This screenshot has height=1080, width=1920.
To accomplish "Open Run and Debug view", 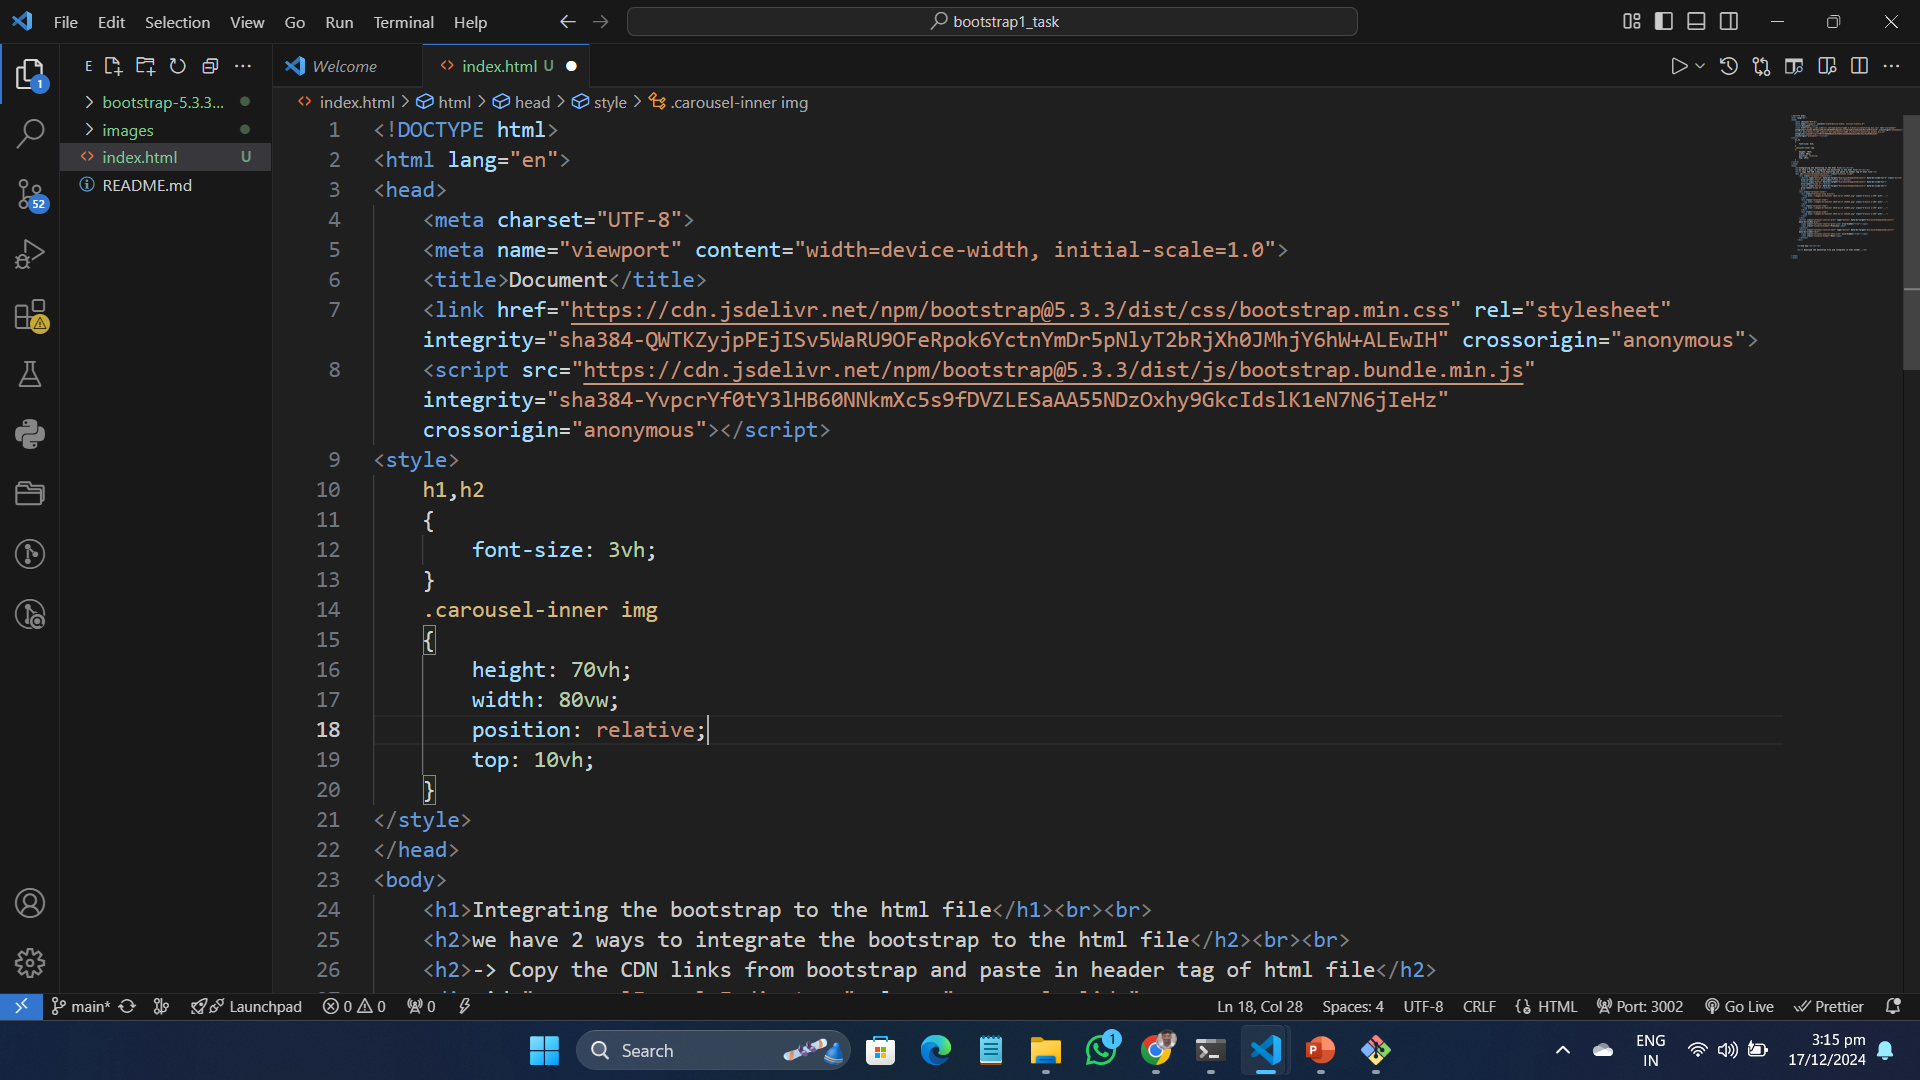I will 30,254.
